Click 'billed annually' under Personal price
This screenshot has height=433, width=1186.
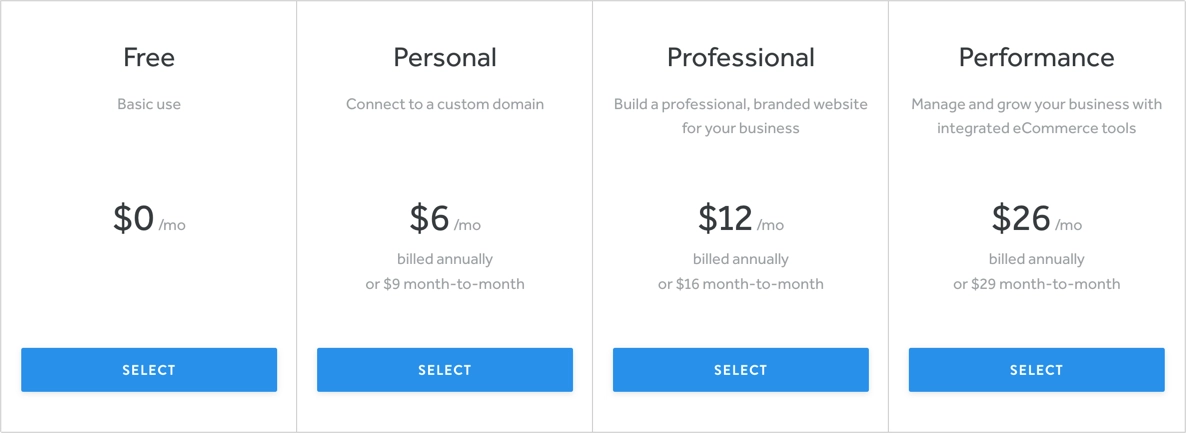(445, 260)
